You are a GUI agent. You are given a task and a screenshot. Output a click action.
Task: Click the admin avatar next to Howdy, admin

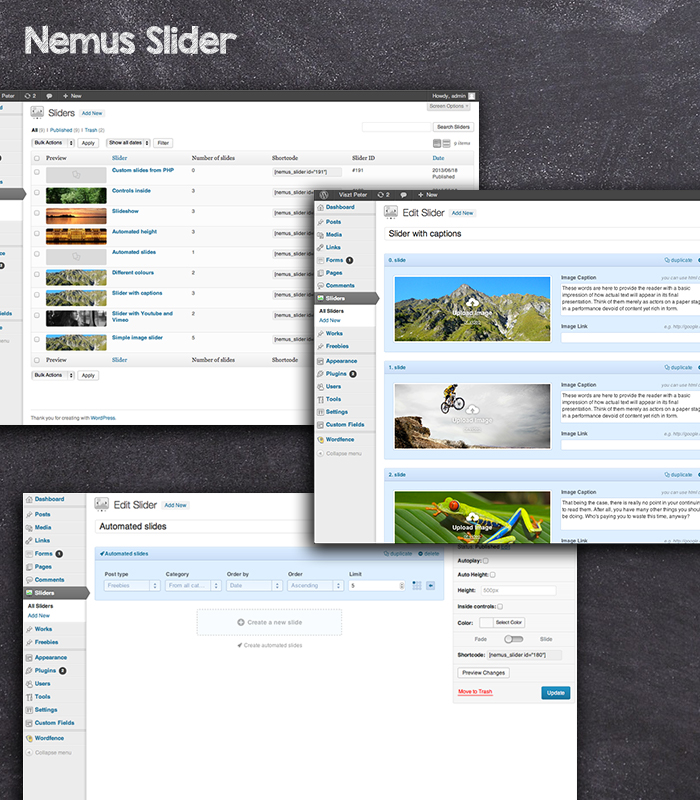472,96
